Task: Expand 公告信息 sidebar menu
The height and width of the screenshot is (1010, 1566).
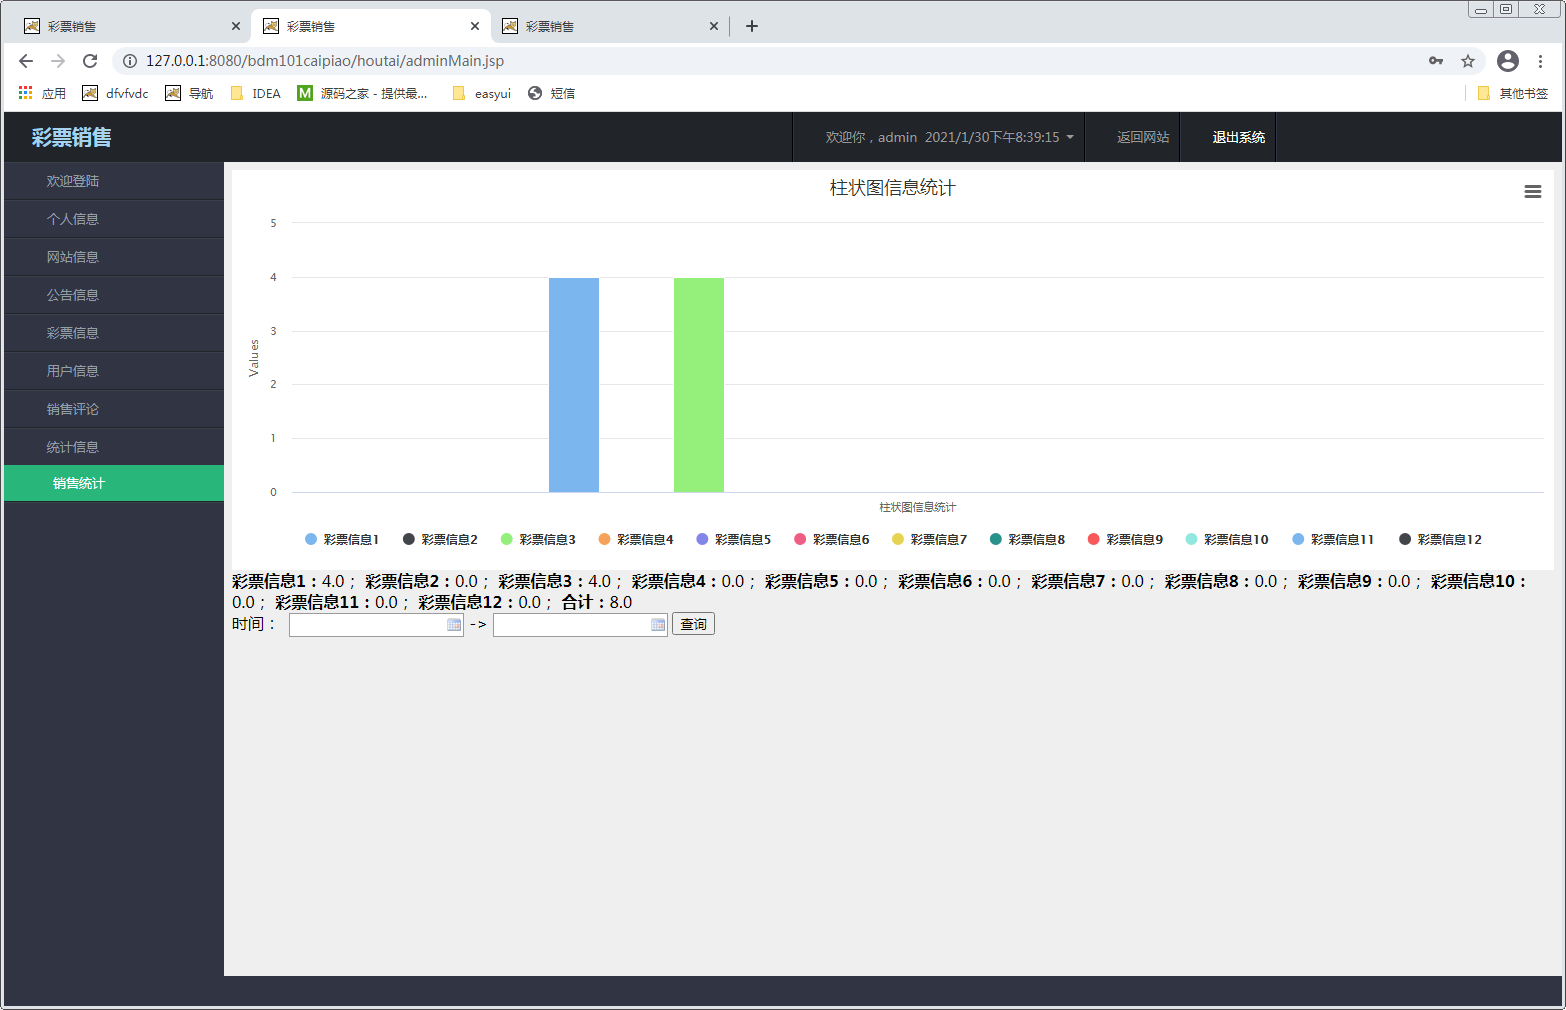Action: pos(114,295)
